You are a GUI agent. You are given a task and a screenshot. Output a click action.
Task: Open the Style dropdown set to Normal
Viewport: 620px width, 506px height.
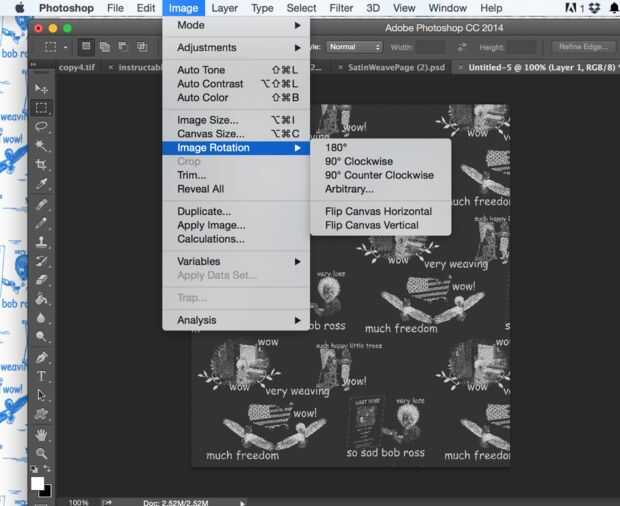click(x=354, y=47)
